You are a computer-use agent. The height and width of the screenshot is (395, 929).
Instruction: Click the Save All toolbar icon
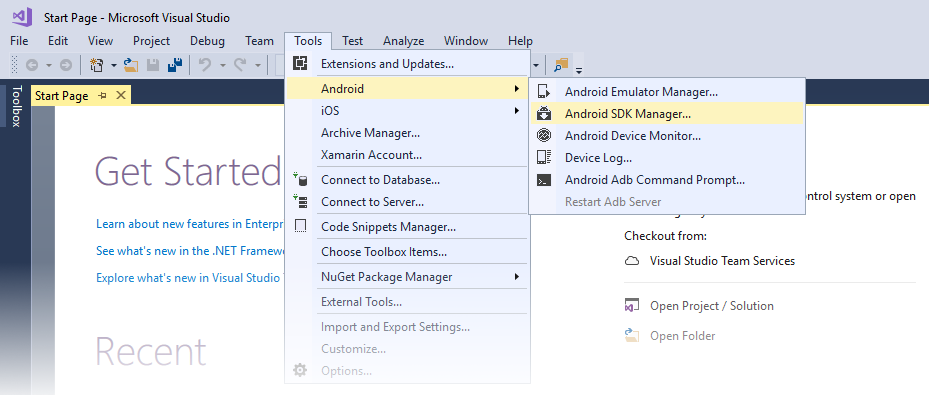175,65
